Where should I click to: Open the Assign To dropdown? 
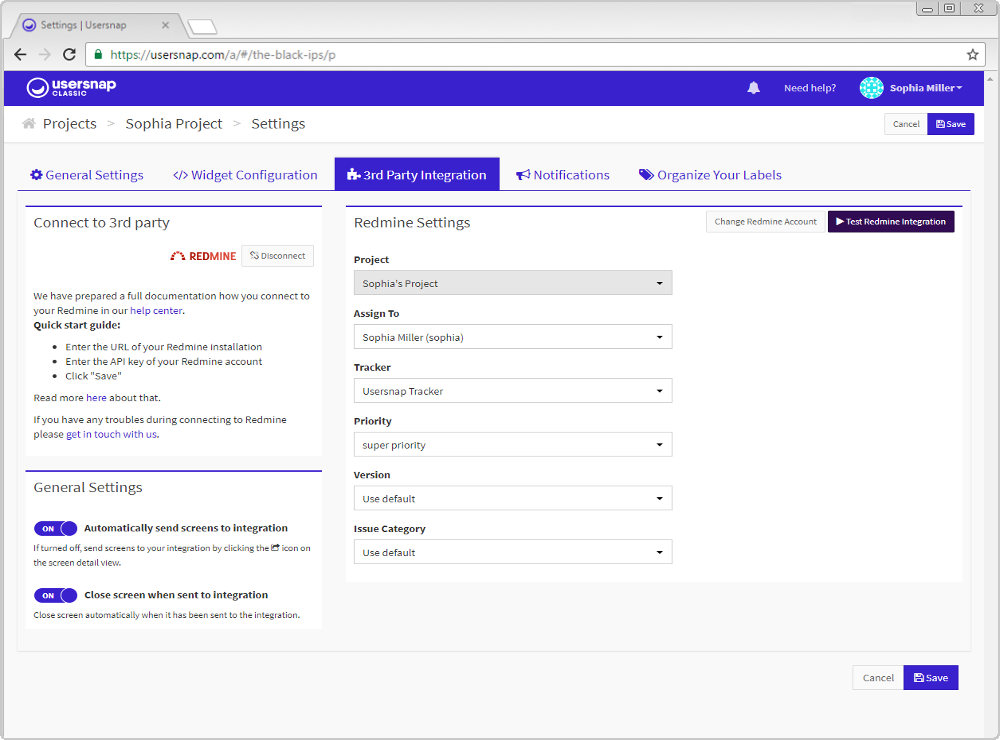coord(512,338)
